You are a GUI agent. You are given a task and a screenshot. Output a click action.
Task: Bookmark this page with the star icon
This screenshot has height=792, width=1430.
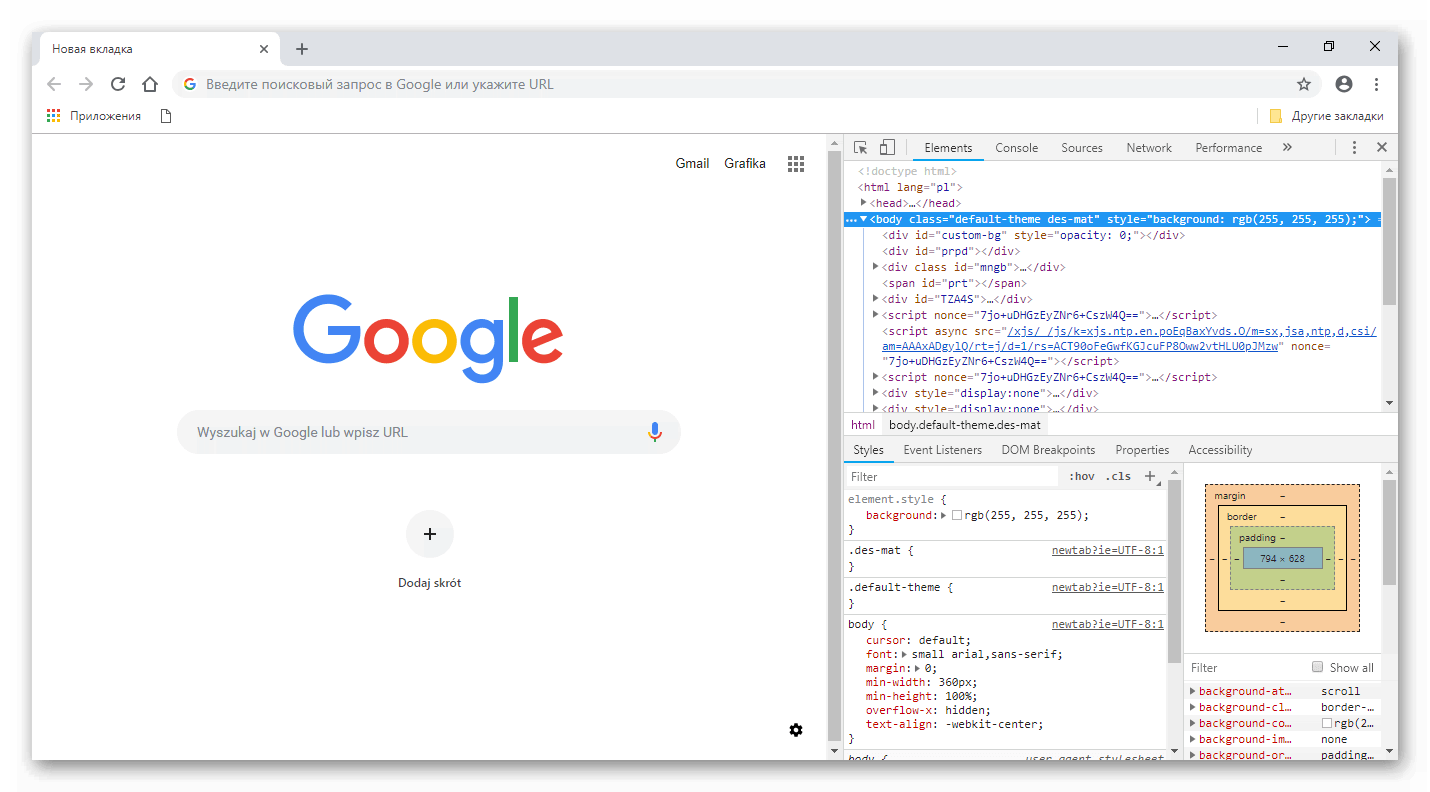tap(1304, 84)
